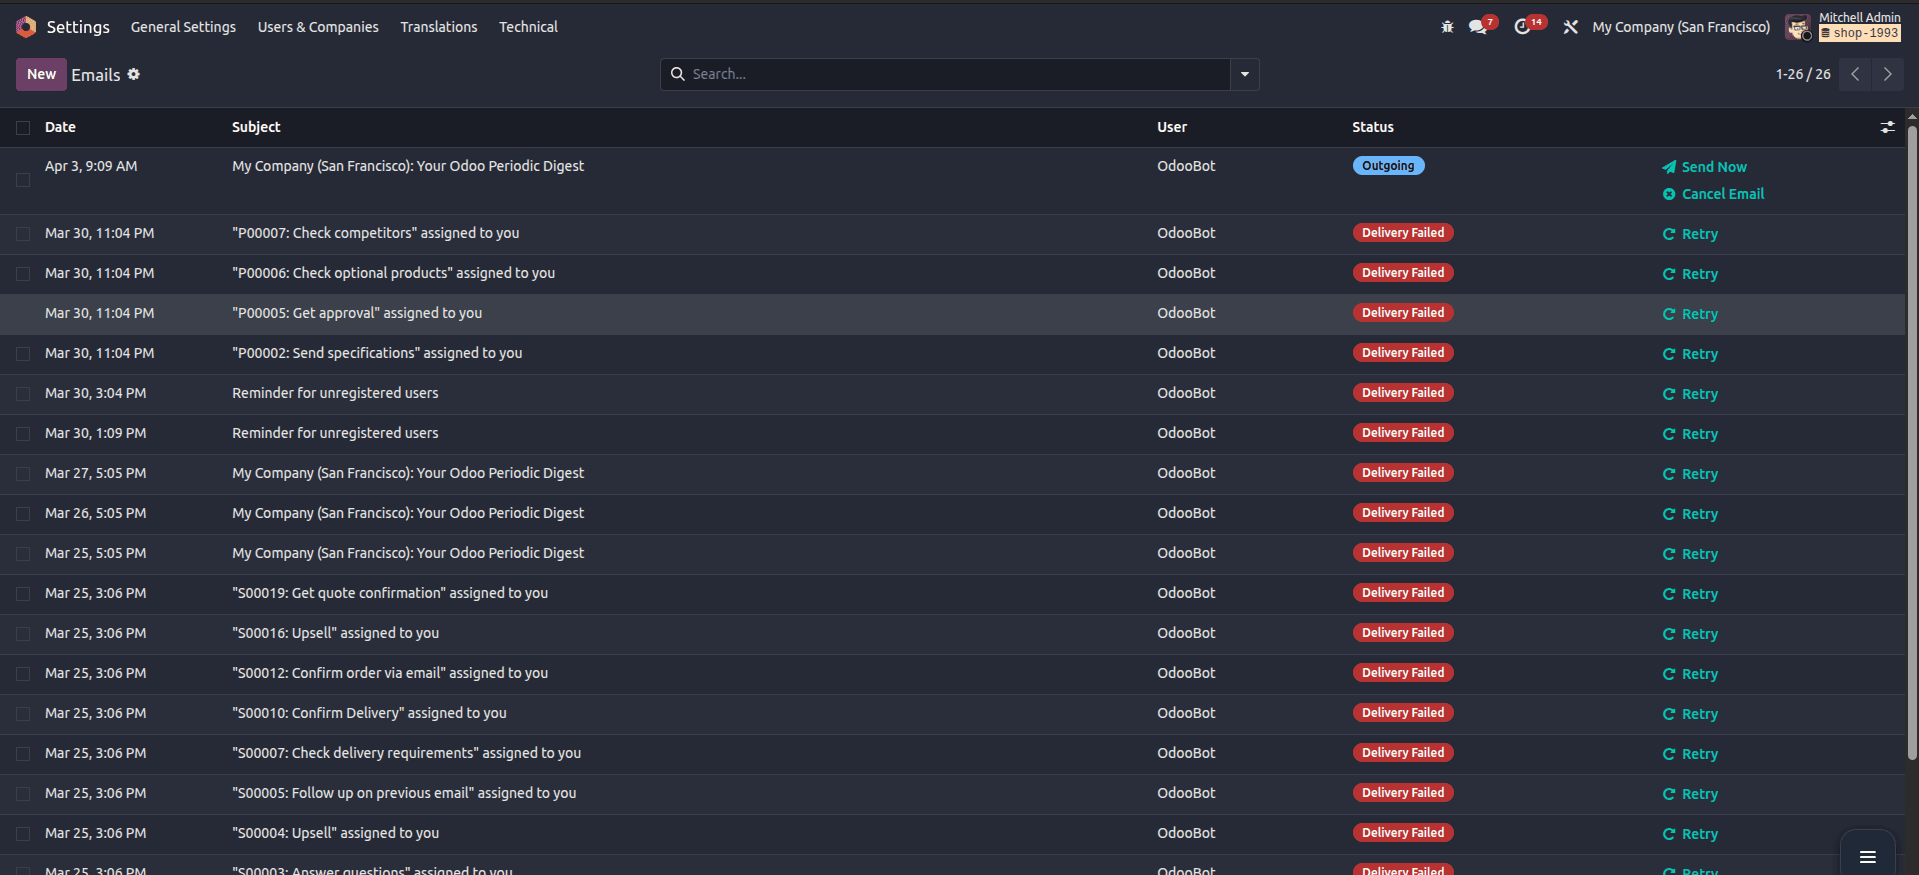Select the Mar 30, 3:04 PM reminder row checkbox
The width and height of the screenshot is (1919, 875).
[x=23, y=394]
